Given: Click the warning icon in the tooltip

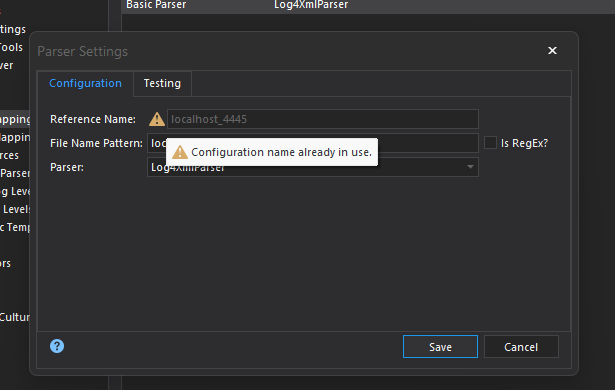Looking at the screenshot, I should click(x=180, y=152).
